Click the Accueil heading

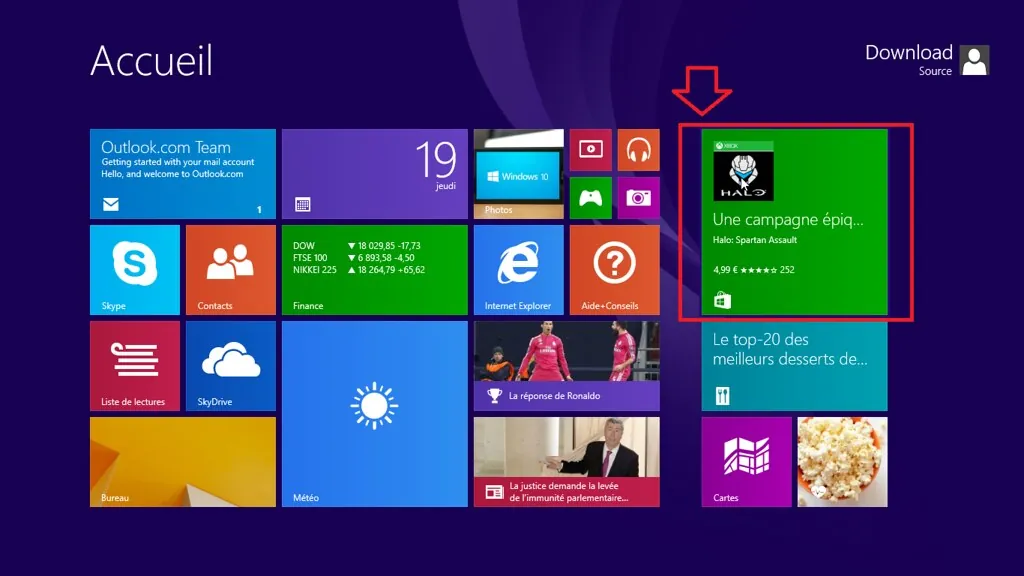[152, 61]
